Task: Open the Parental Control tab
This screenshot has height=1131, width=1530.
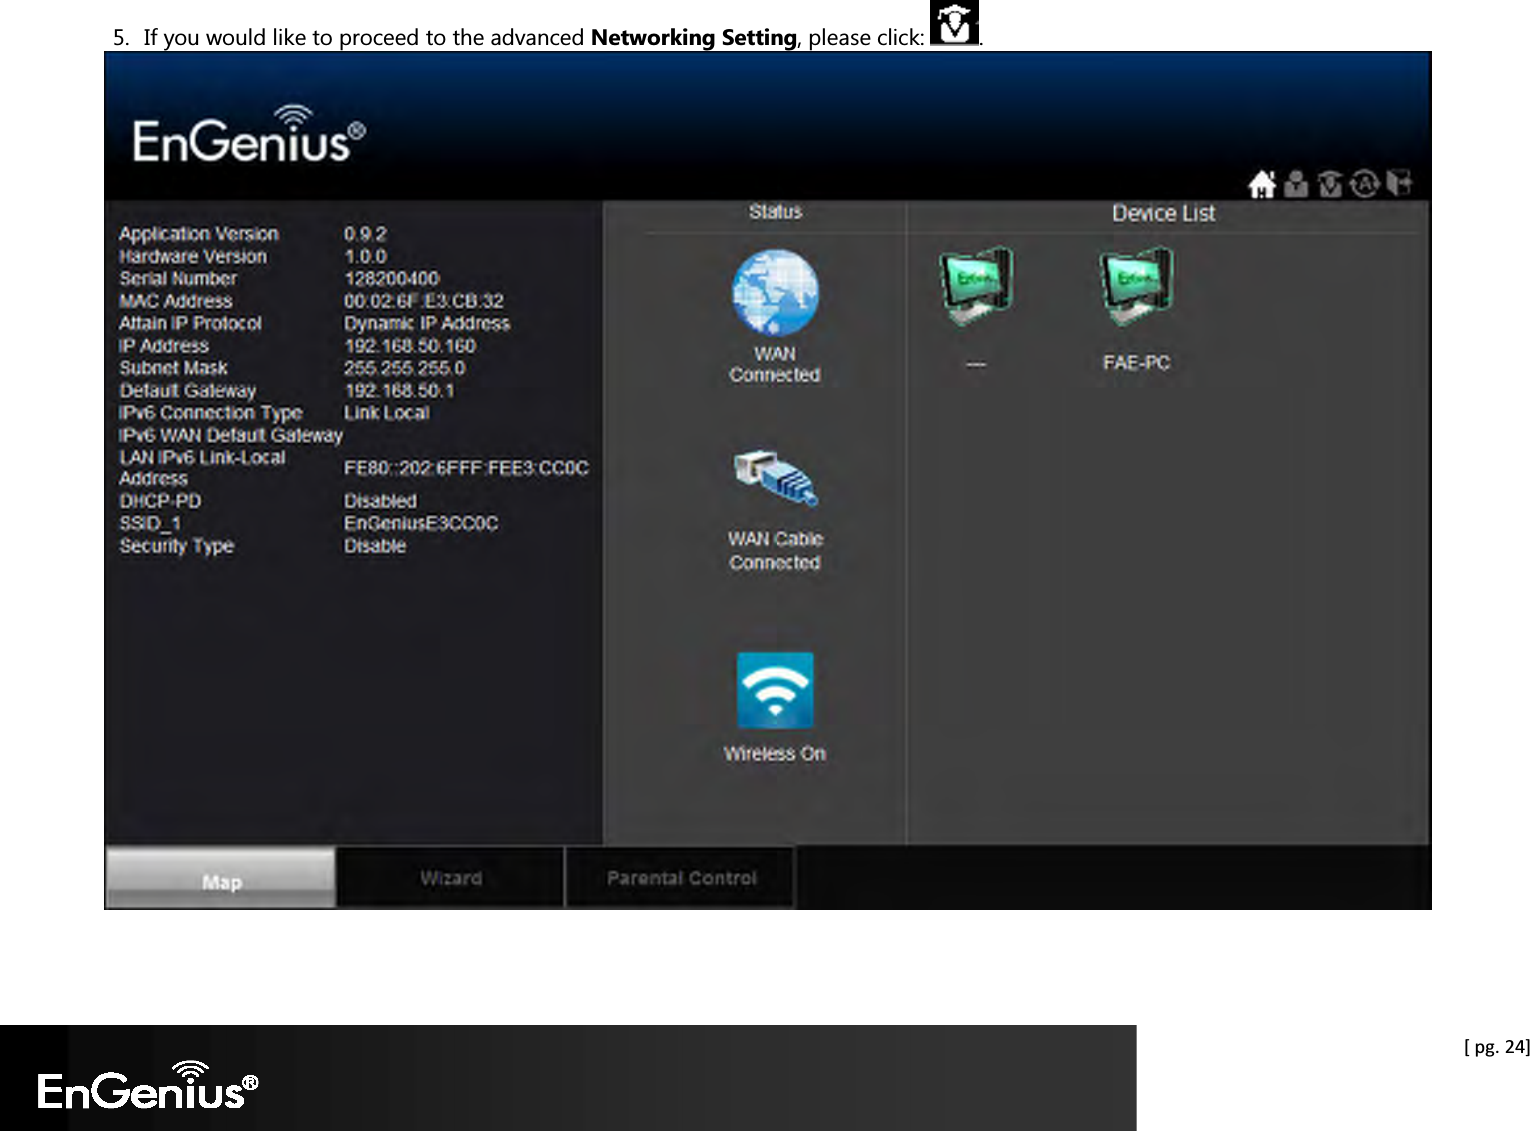Action: click(x=681, y=878)
